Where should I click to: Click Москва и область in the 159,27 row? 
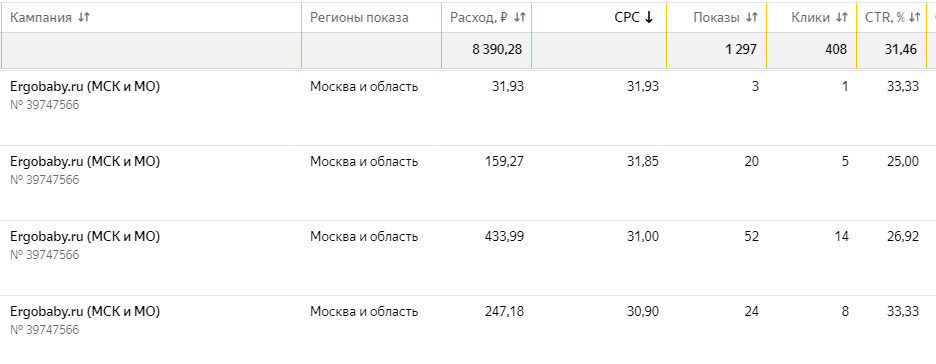click(364, 162)
